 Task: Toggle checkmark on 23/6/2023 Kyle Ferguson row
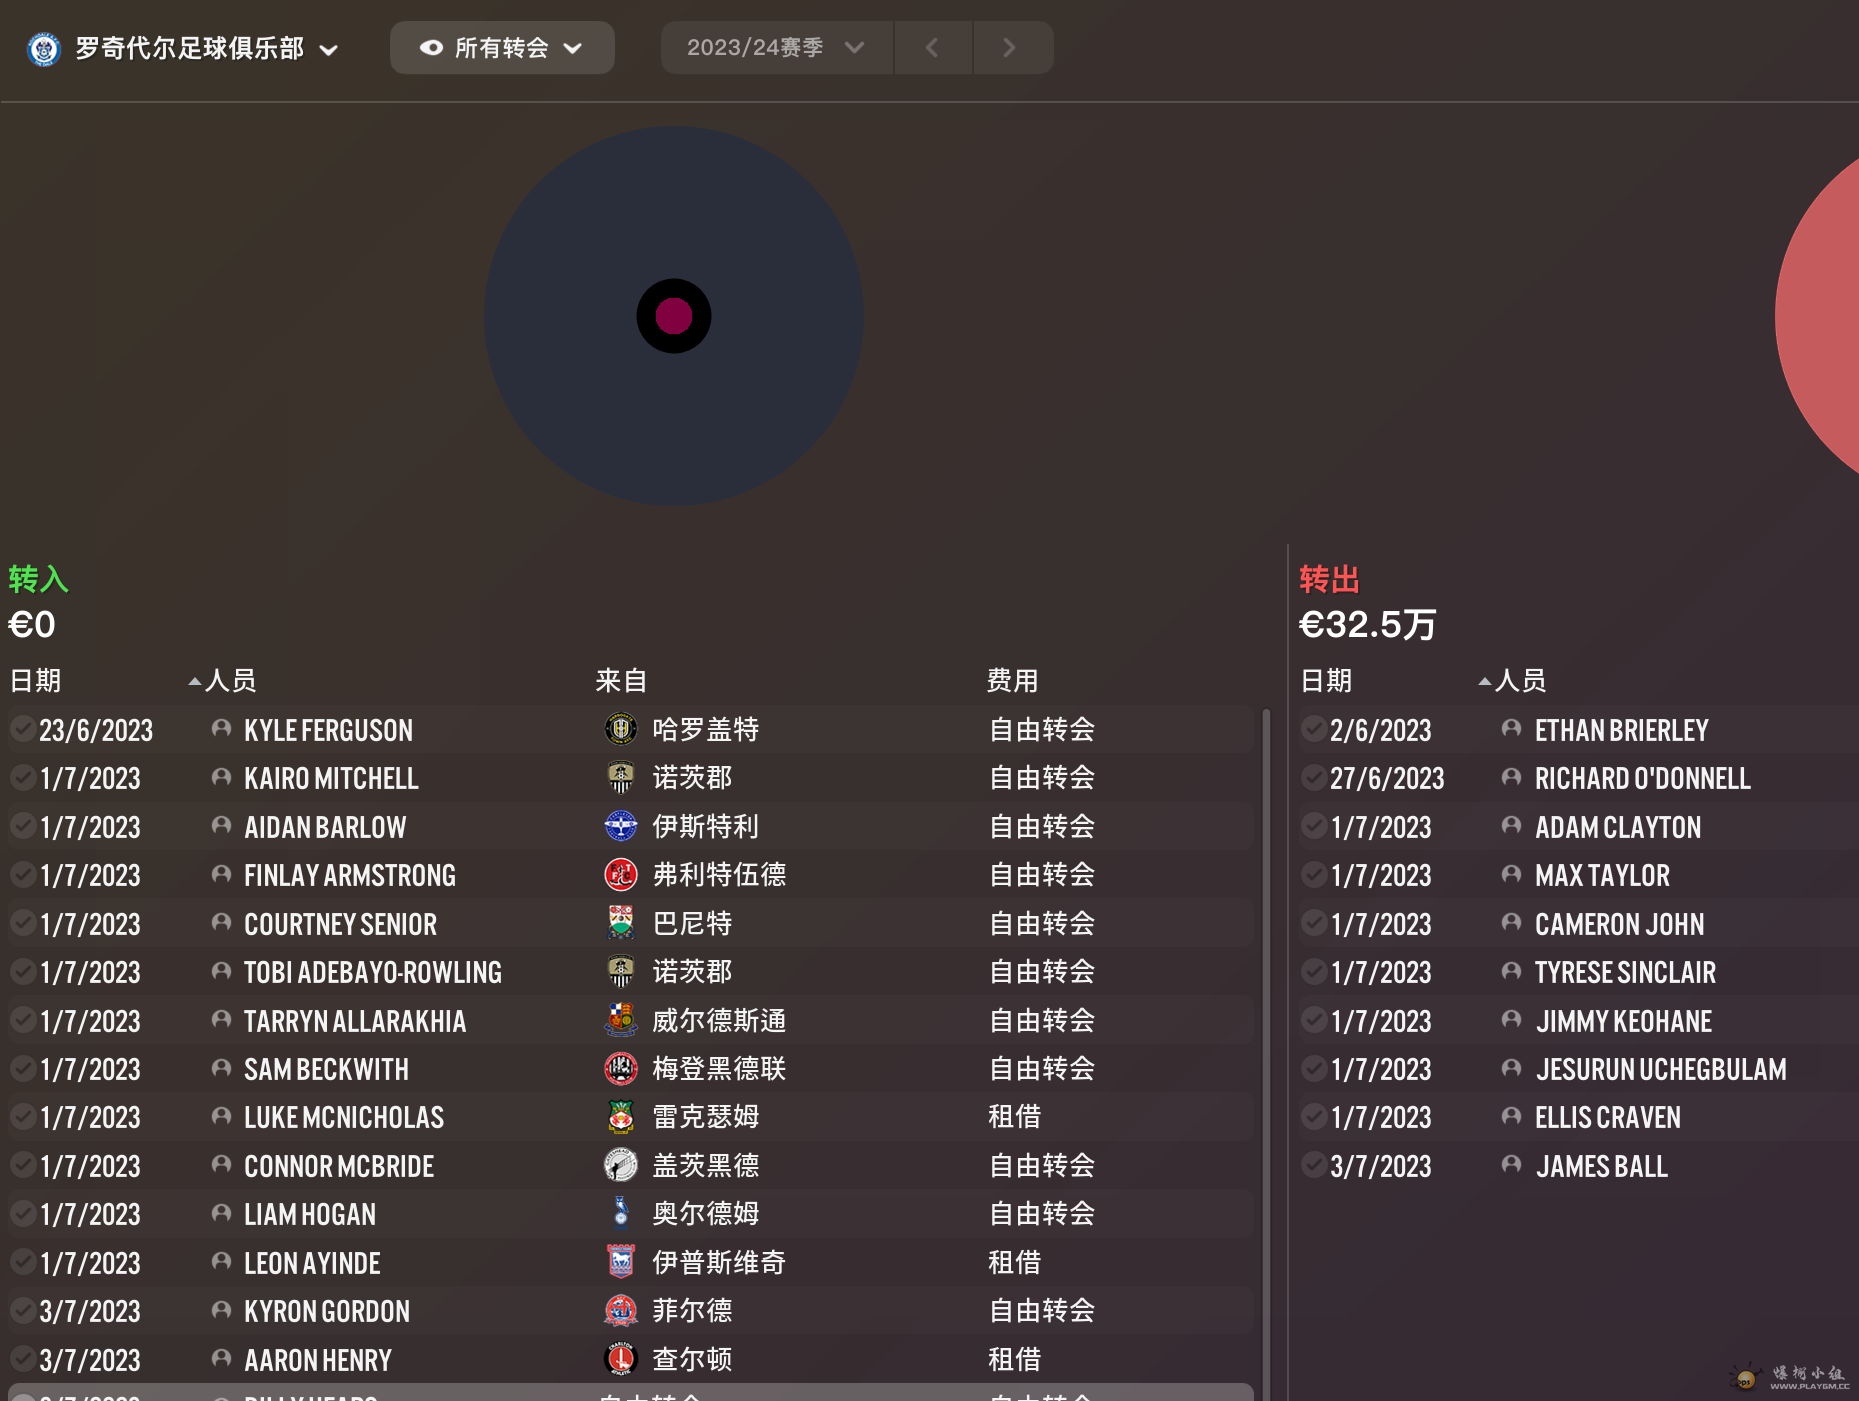(22, 729)
